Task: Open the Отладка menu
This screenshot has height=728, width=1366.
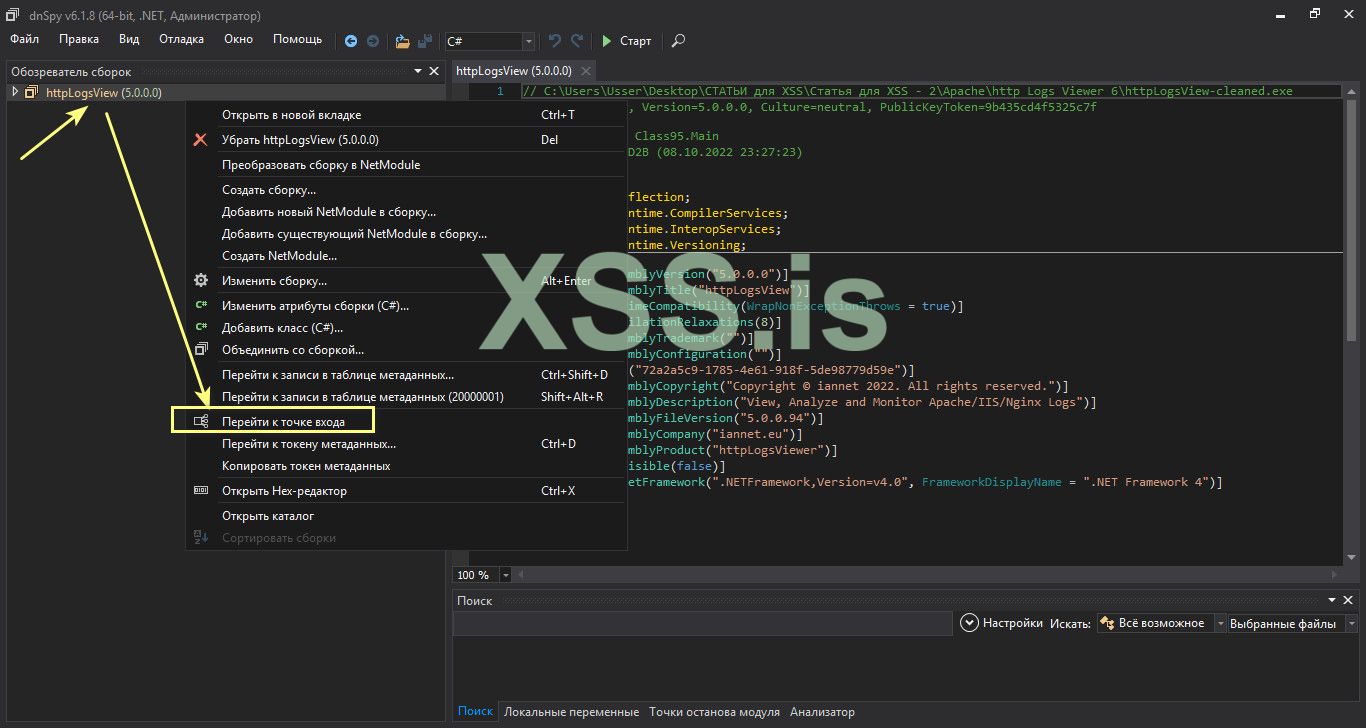Action: 181,39
